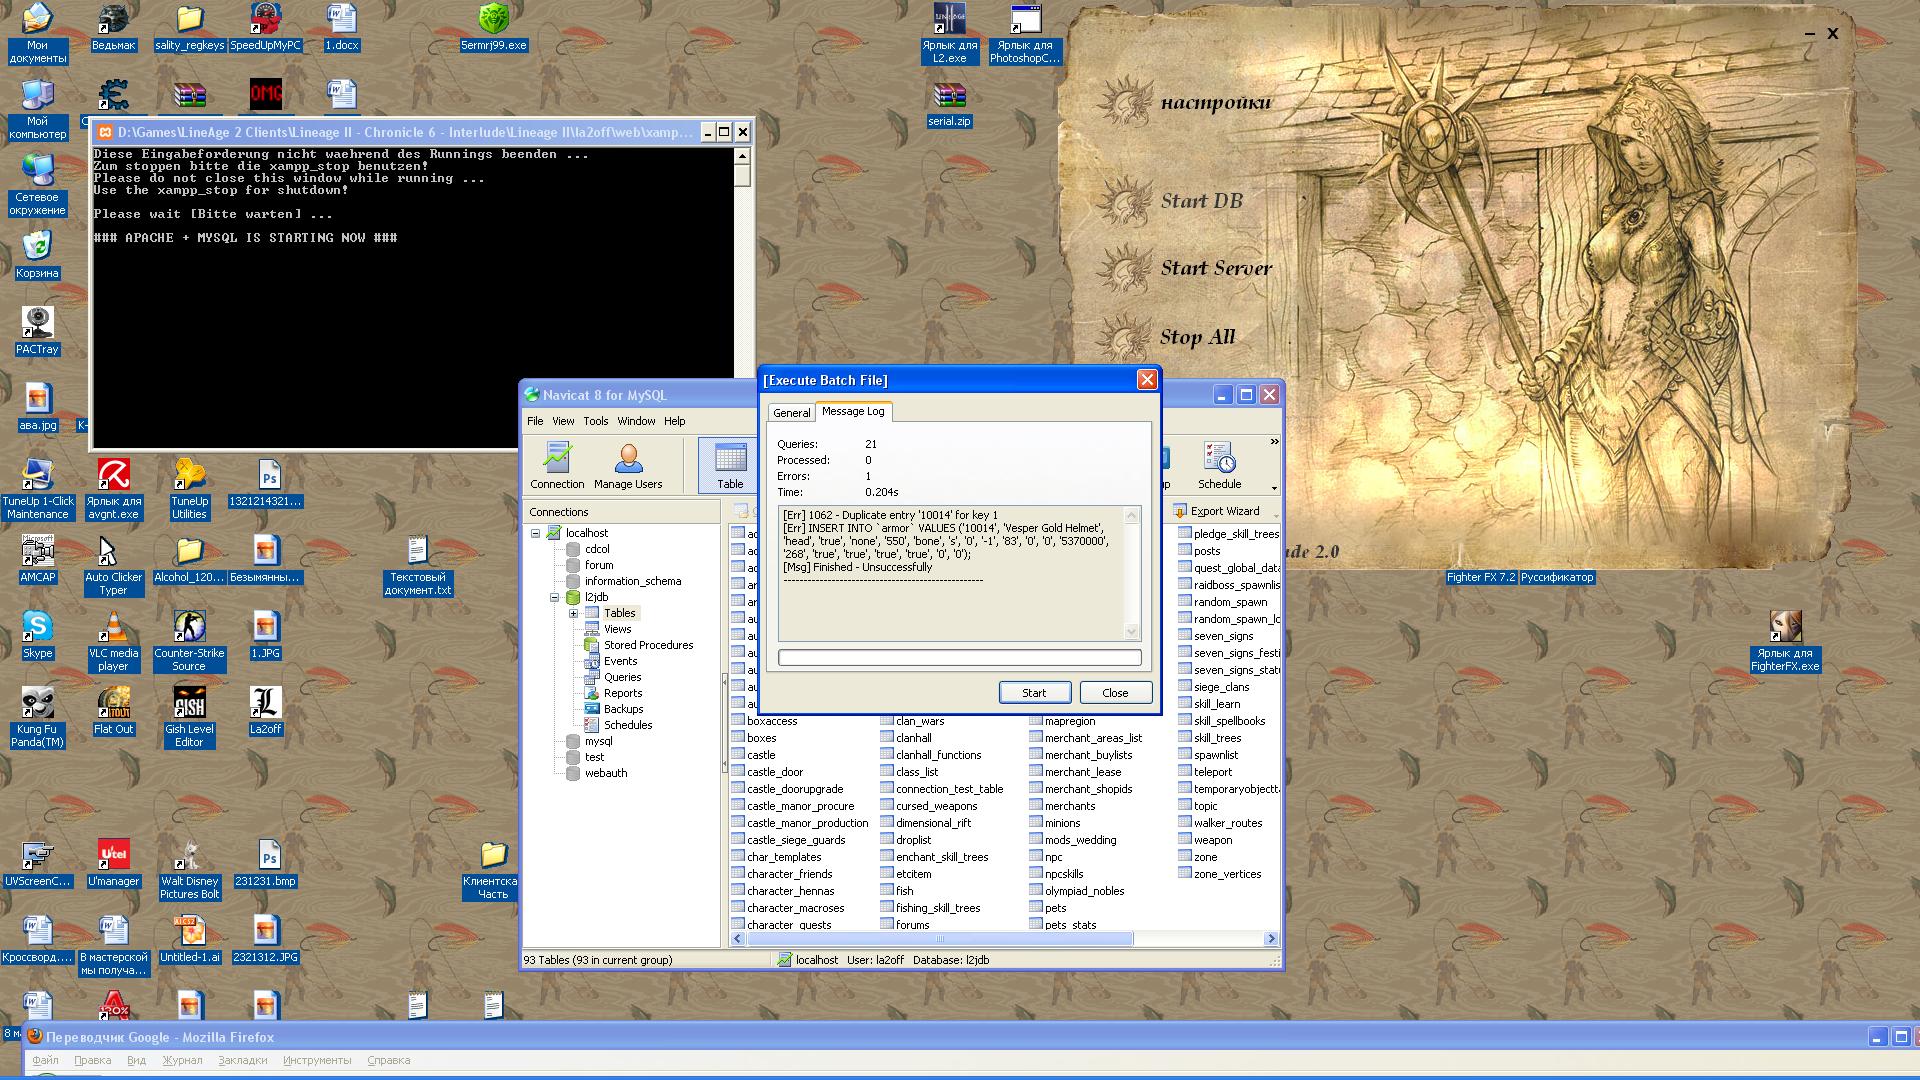Click Start Server in launcher
Screen dimensions: 1920x1080
1215,268
